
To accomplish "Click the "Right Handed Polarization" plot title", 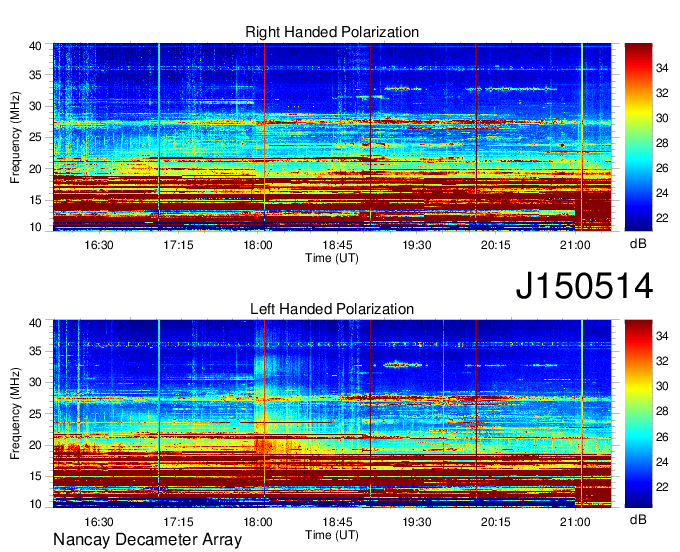I will (332, 32).
